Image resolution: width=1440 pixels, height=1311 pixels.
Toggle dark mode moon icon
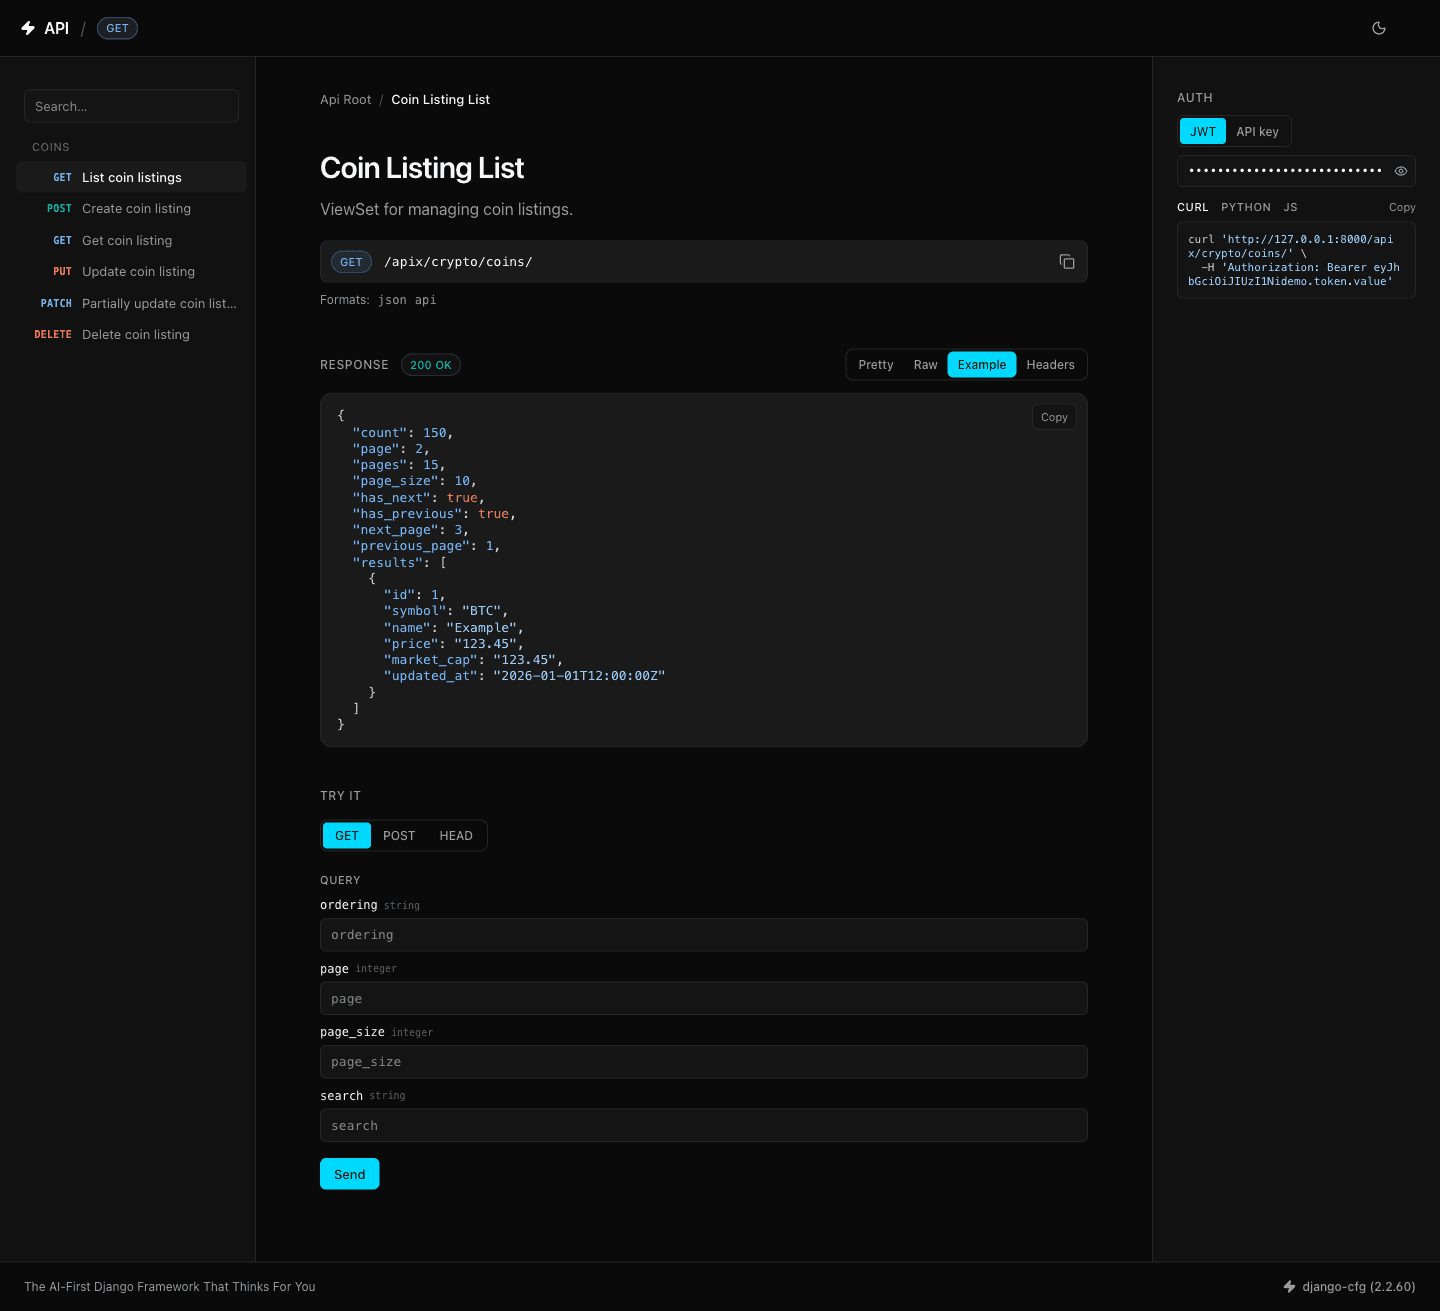[1379, 28]
